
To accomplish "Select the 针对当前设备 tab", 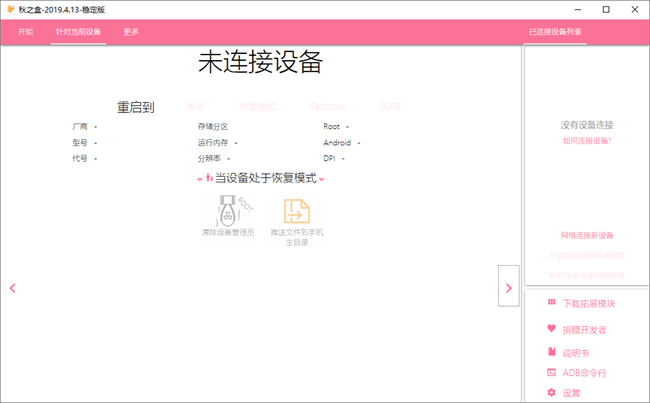I will coord(78,32).
